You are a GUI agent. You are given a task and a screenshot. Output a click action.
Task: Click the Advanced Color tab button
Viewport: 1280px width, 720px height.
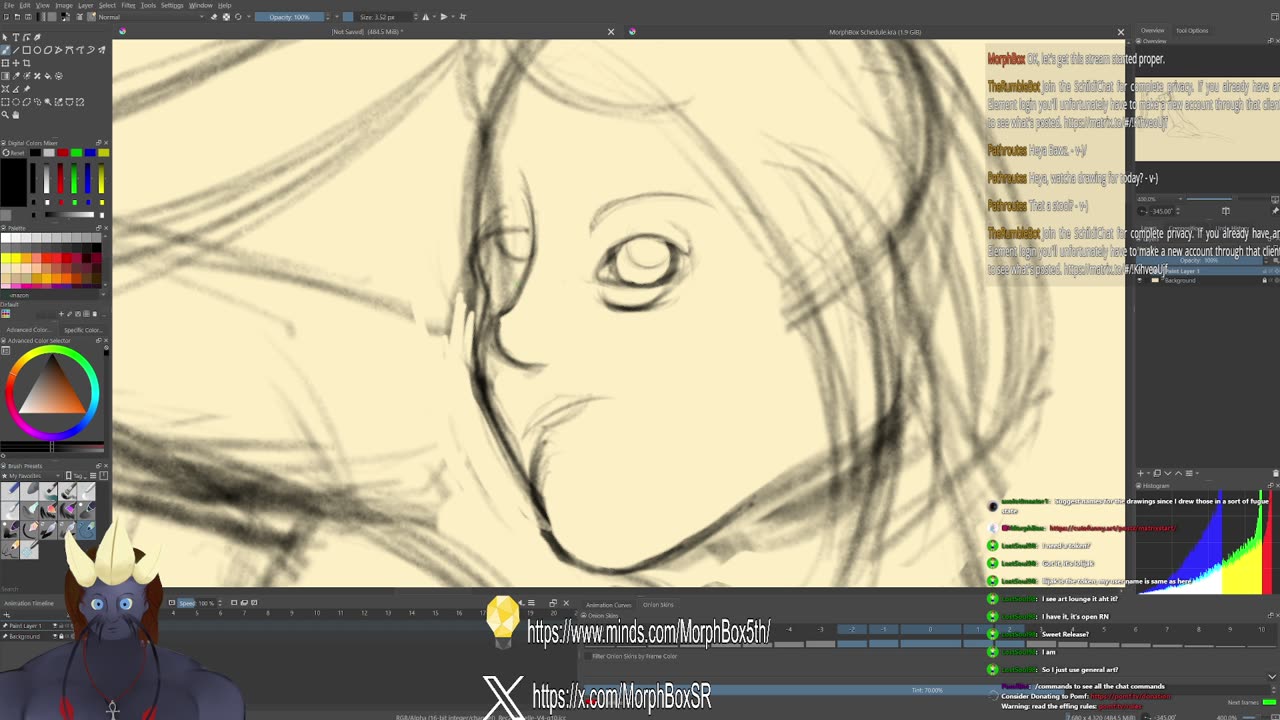pyautogui.click(x=27, y=330)
